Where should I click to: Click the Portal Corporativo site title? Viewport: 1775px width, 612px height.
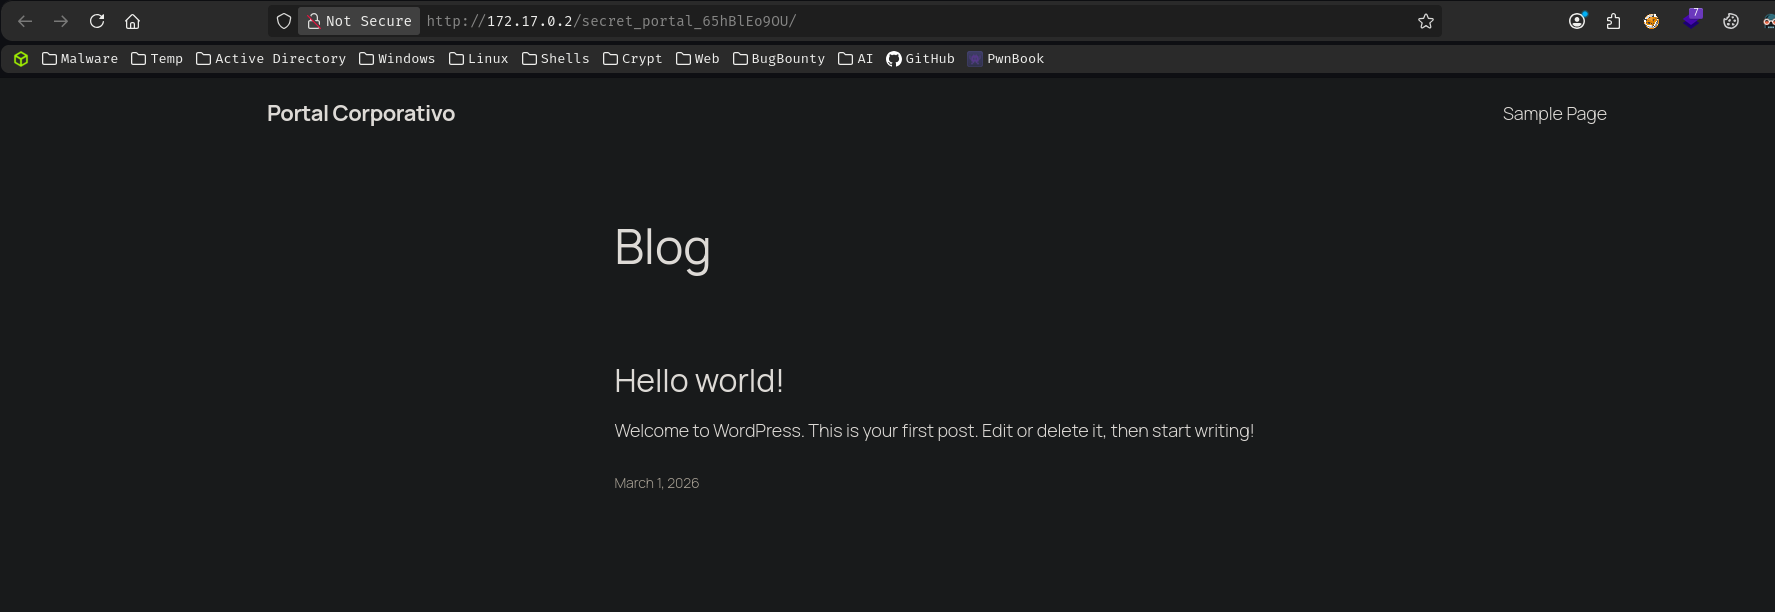pyautogui.click(x=360, y=114)
